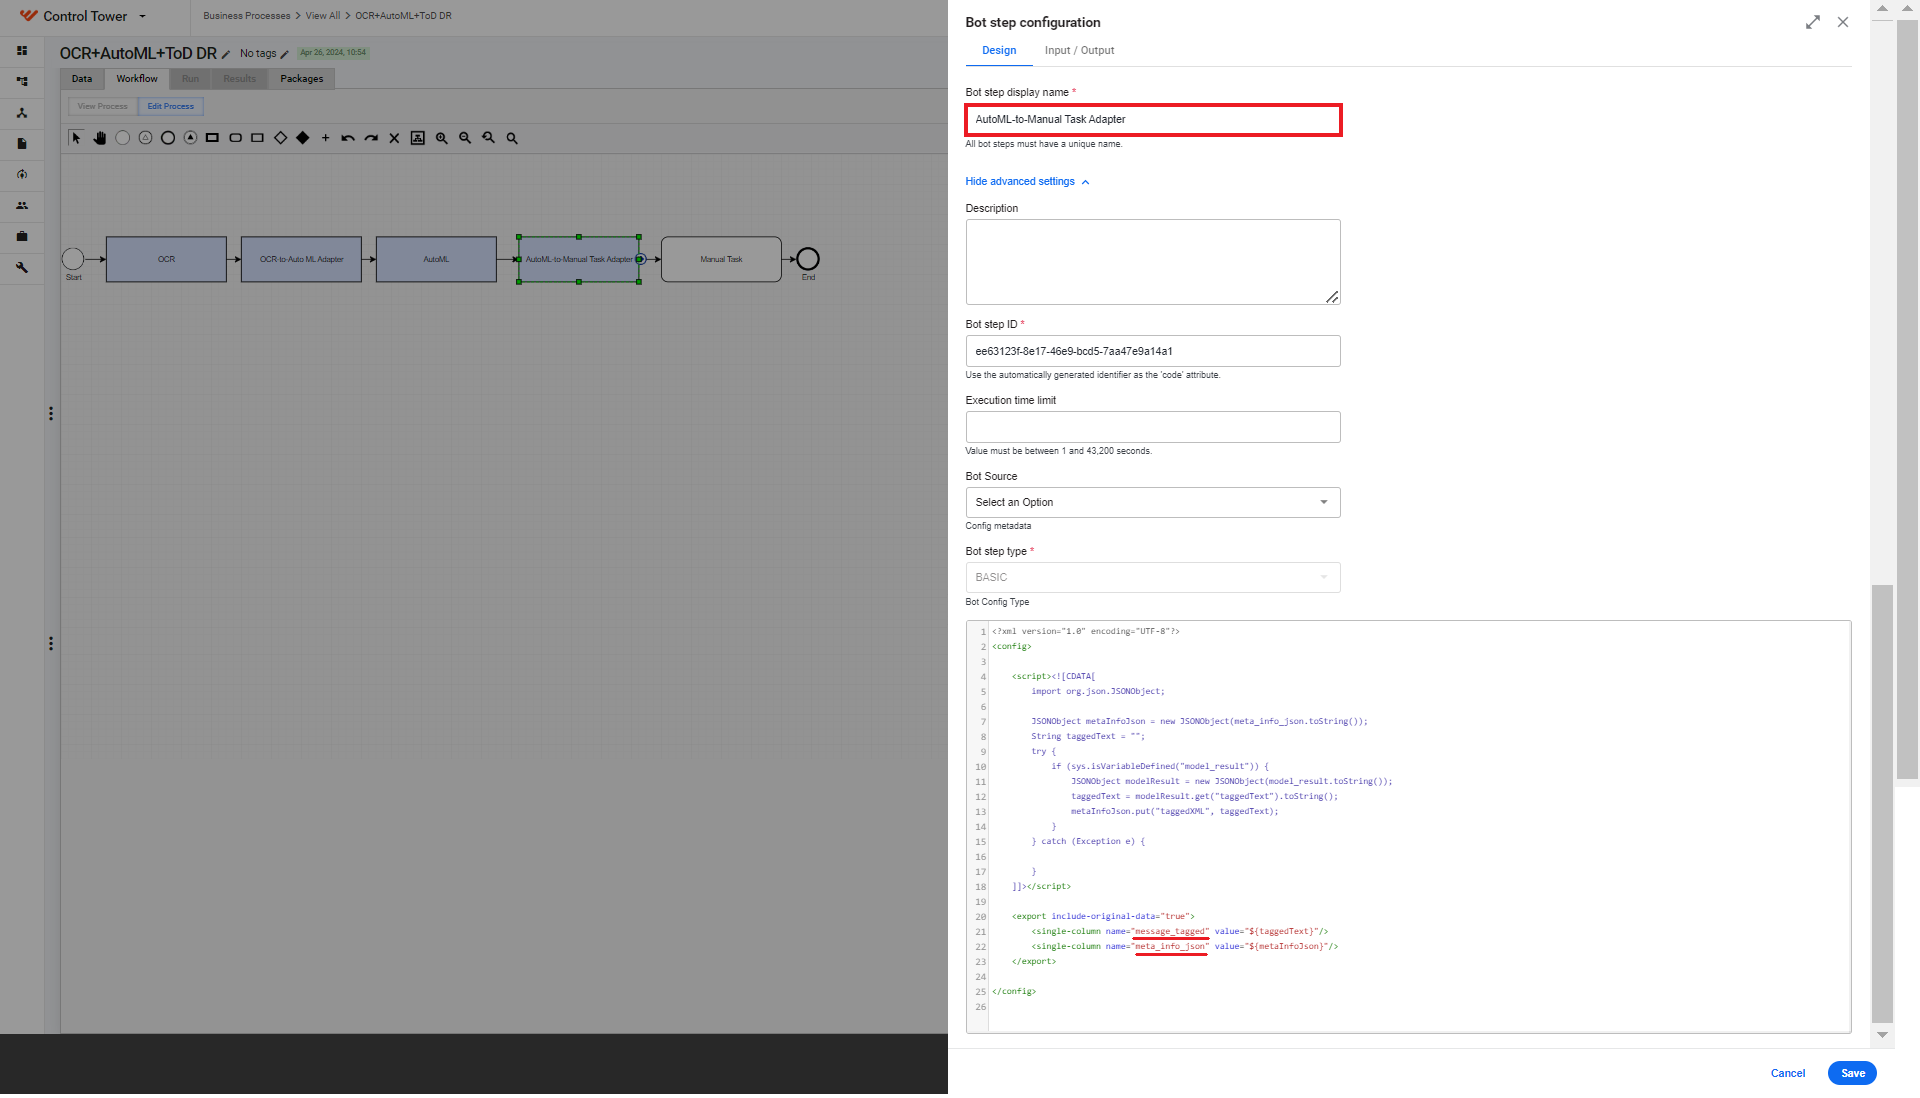Open the Bot Source dropdown

click(x=1152, y=502)
